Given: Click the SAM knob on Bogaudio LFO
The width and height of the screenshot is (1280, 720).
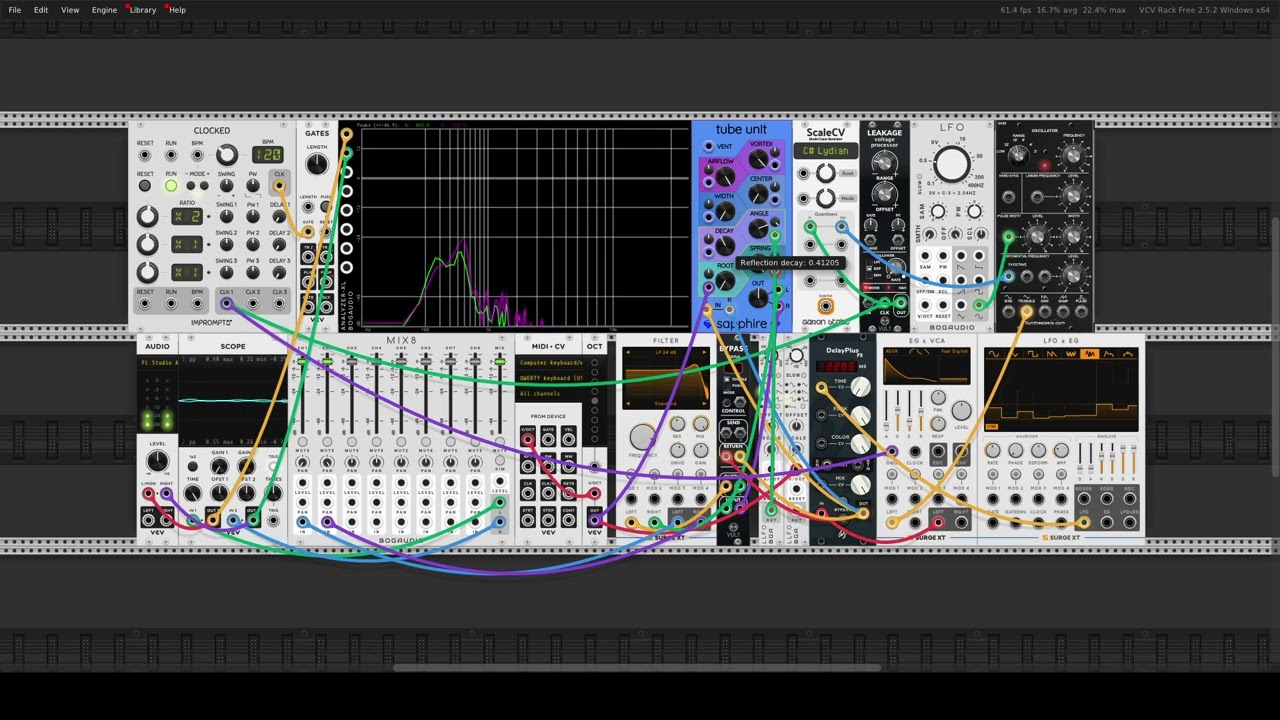Looking at the screenshot, I should click(x=937, y=212).
